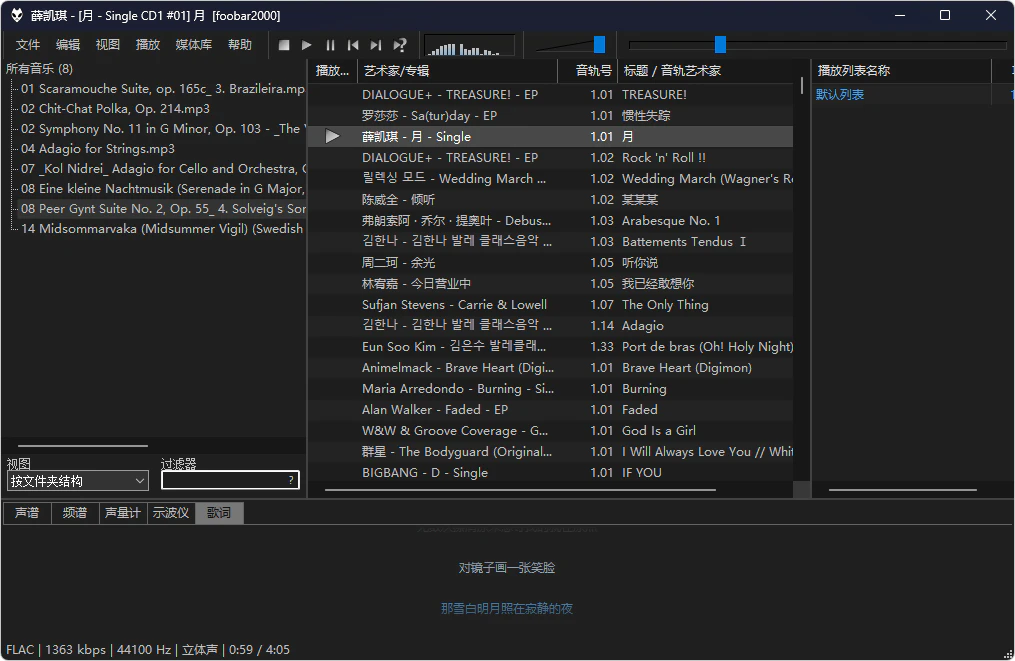The width and height of the screenshot is (1015, 661).
Task: Select the 听你说 track row
Action: pos(550,263)
